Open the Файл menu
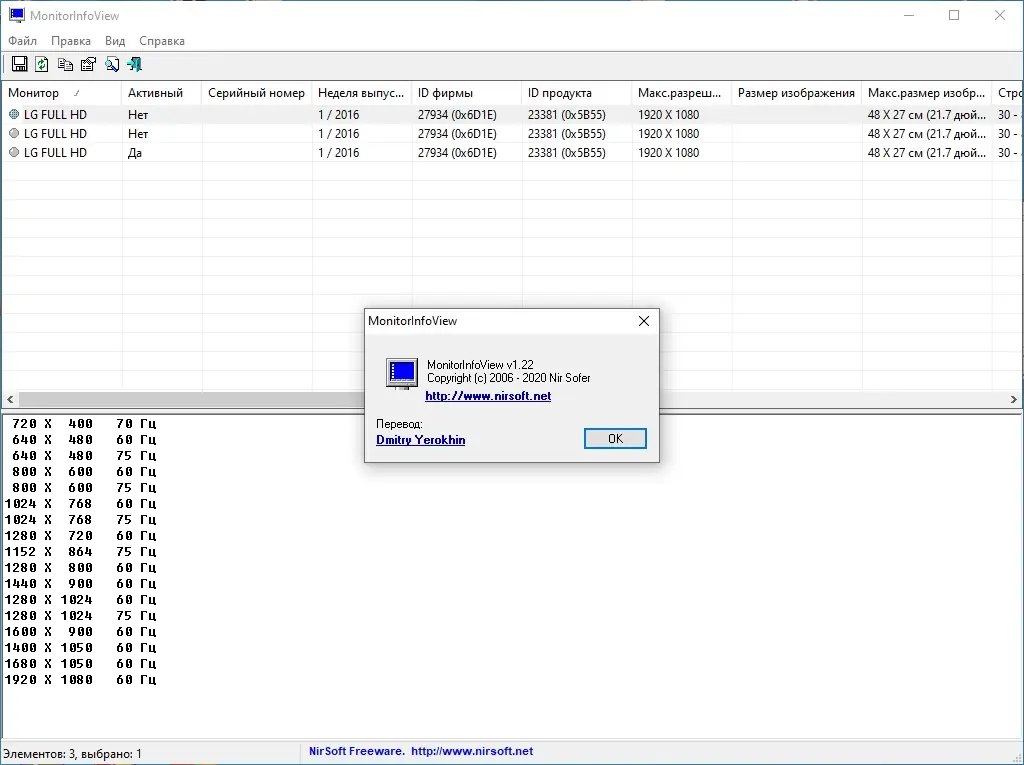The image size is (1024, 765). coord(22,41)
